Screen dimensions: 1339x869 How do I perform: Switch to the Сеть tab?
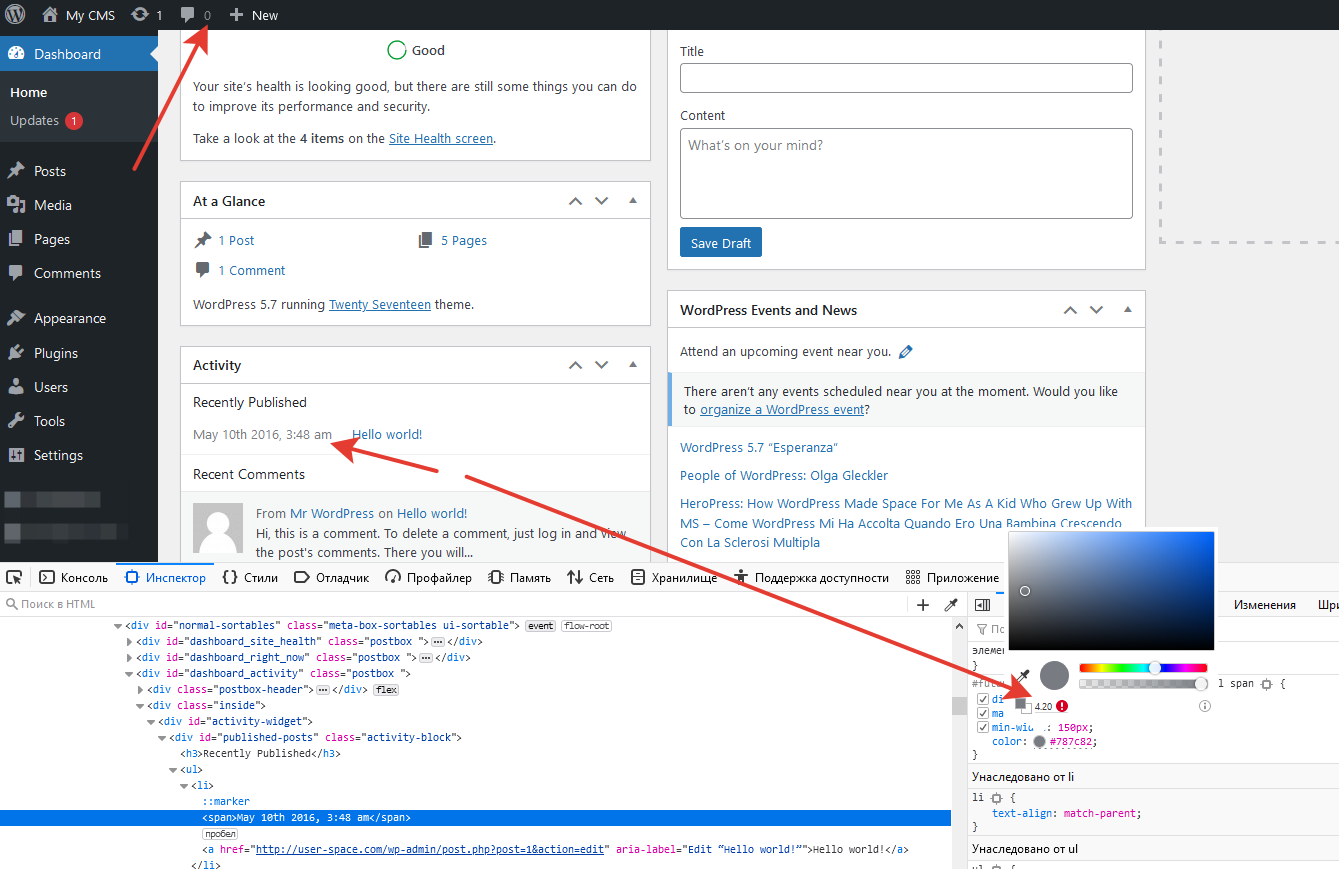tap(590, 577)
